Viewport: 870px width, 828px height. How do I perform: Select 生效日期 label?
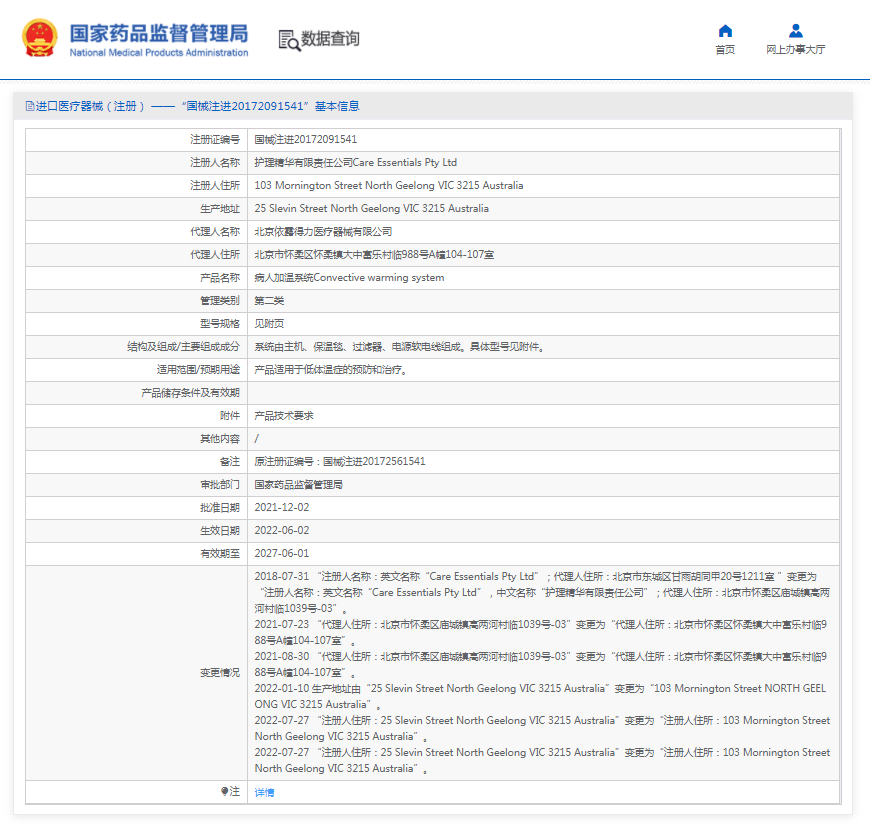click(x=220, y=531)
